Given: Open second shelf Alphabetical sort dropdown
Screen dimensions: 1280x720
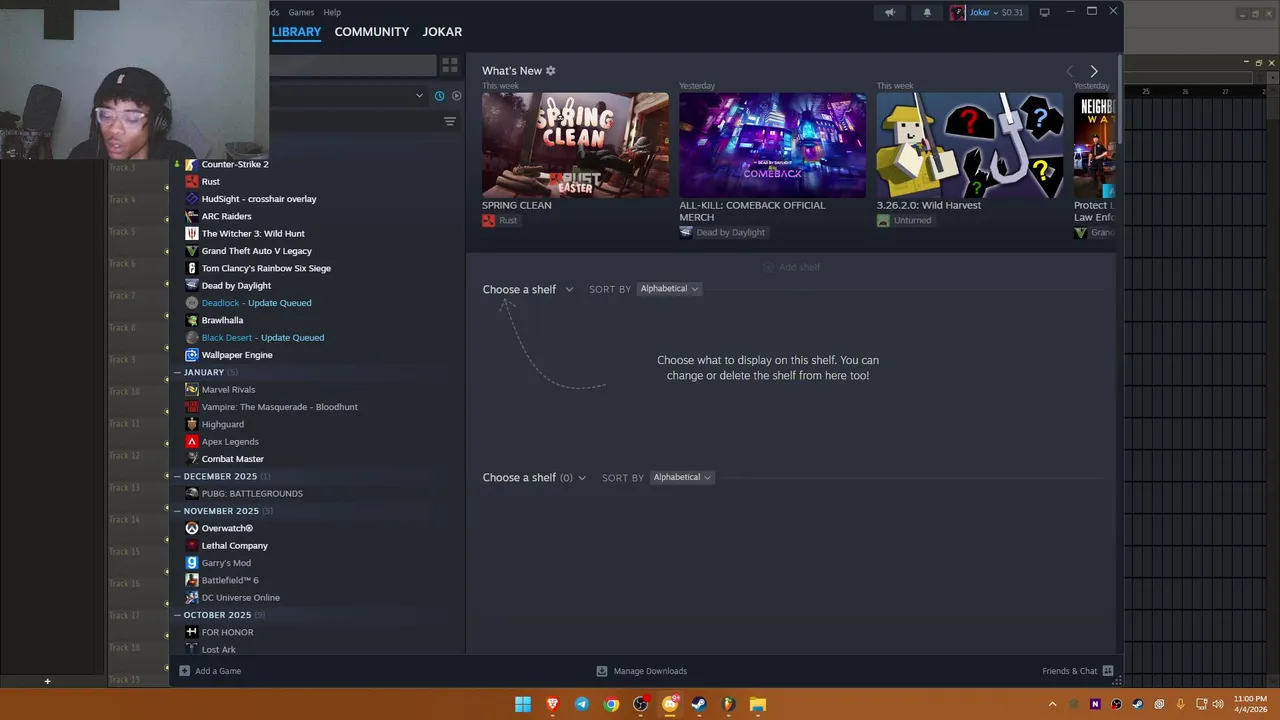Looking at the screenshot, I should [682, 478].
